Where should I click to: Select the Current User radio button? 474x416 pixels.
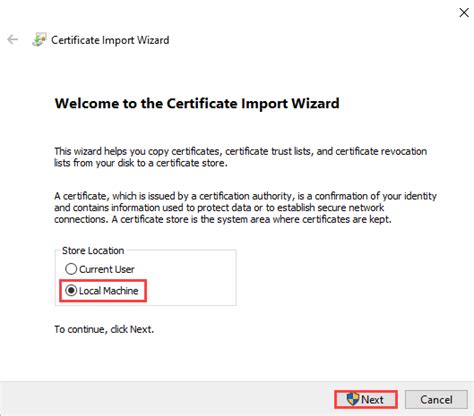tap(71, 269)
